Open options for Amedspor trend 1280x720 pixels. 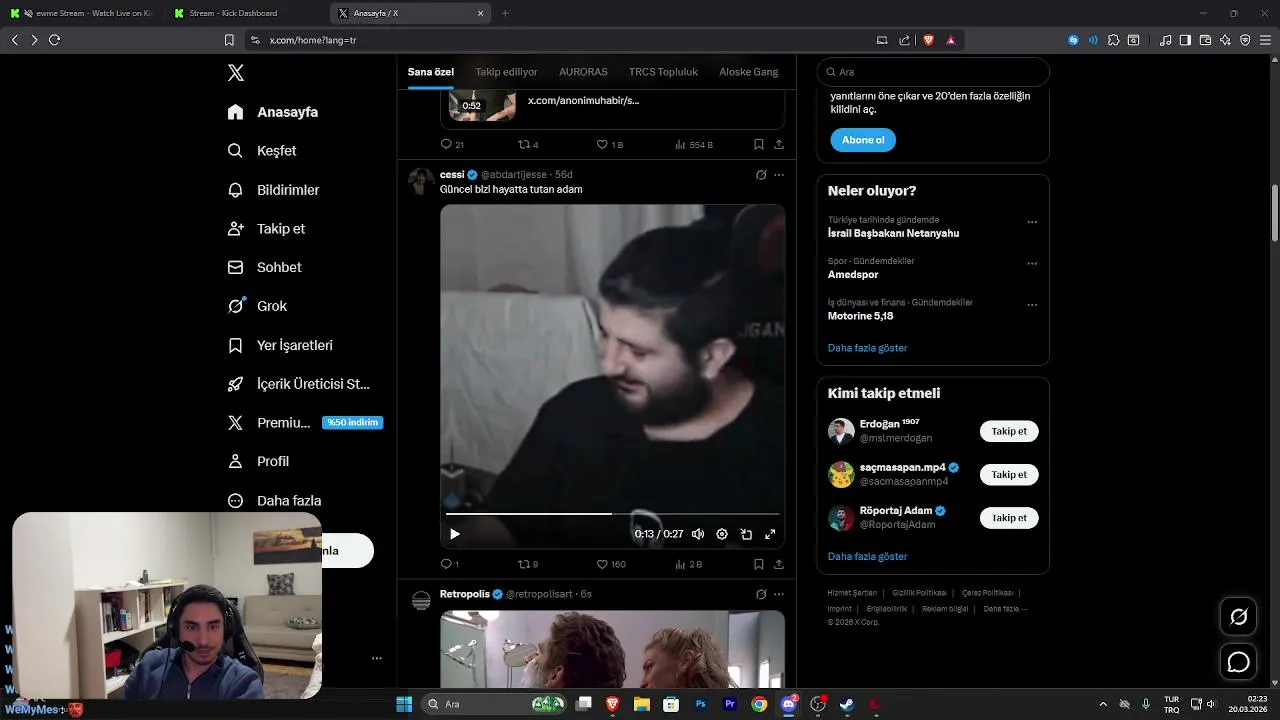[1032, 263]
